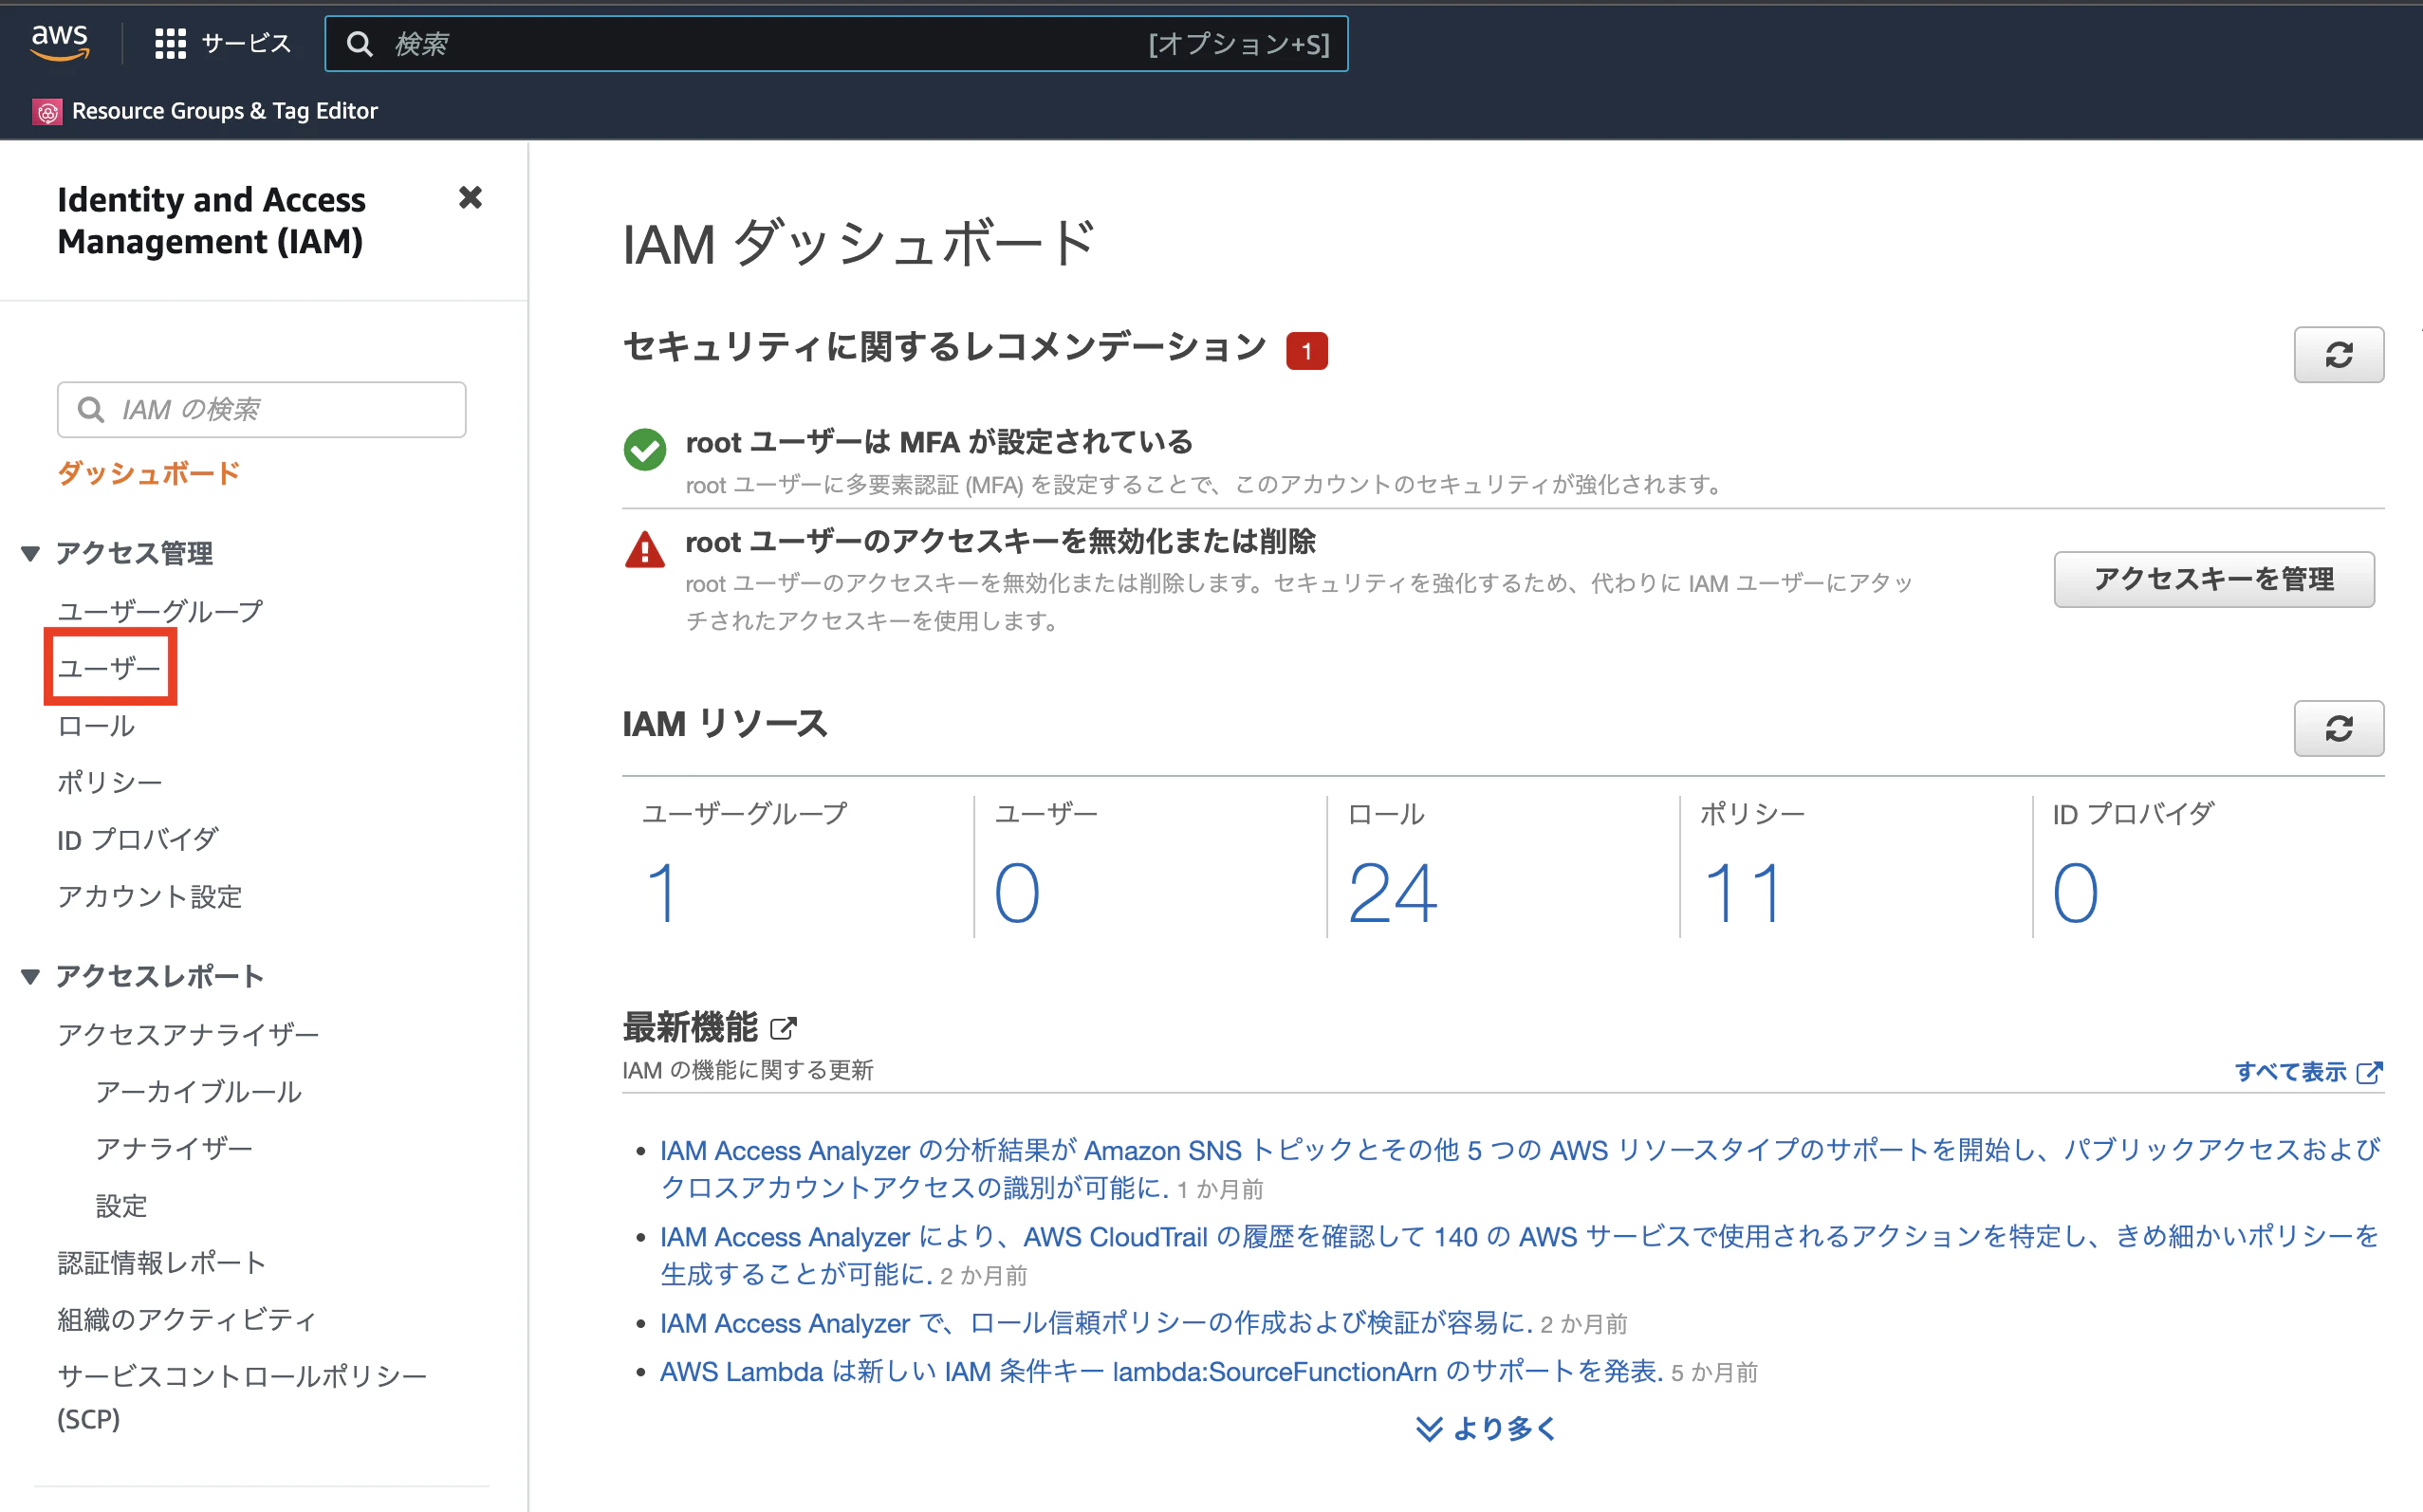This screenshot has height=1512, width=2423.
Task: Click the recommendation count badge 1
Action: tap(1306, 351)
